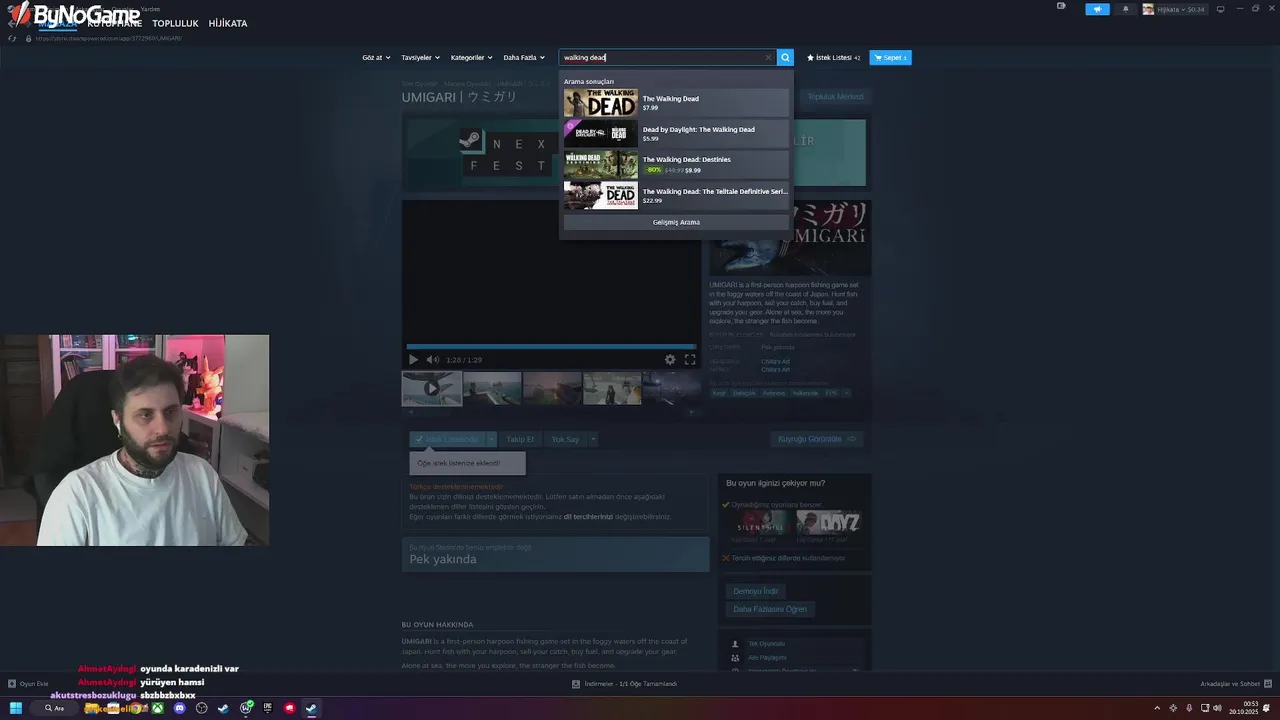The width and height of the screenshot is (1280, 720).
Task: Open the Kategoriler dropdown
Action: tap(471, 58)
